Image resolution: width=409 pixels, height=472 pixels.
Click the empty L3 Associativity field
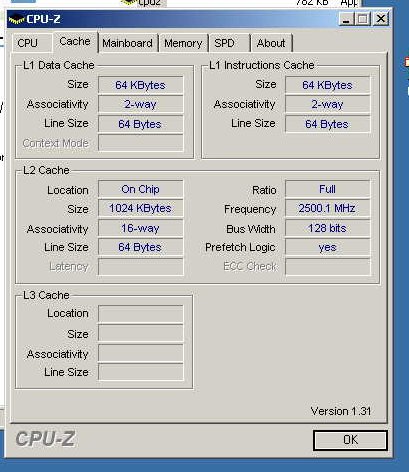pos(141,353)
